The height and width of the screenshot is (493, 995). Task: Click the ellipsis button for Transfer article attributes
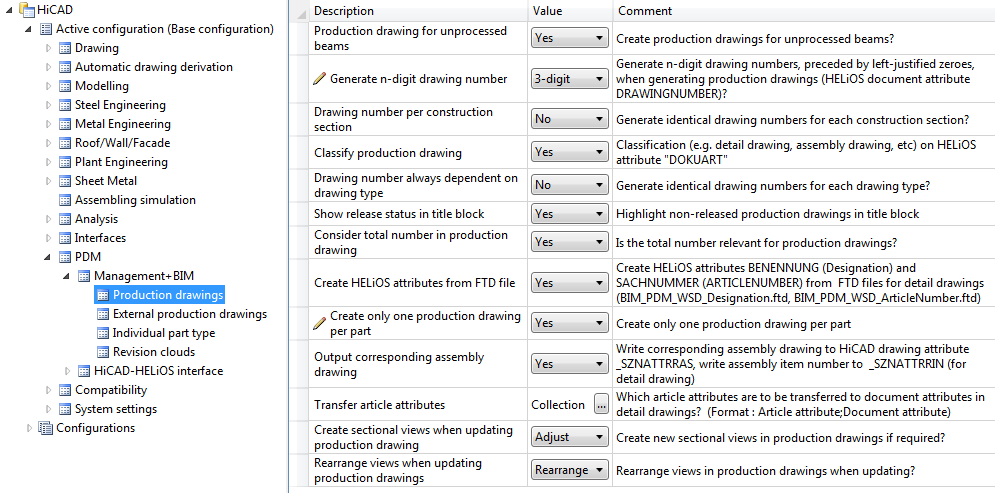point(600,405)
